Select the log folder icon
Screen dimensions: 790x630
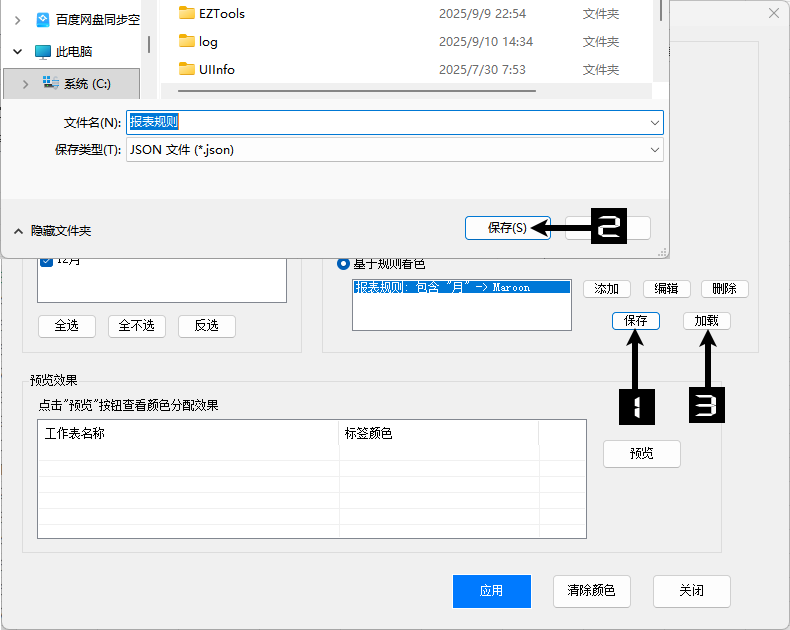pos(187,41)
